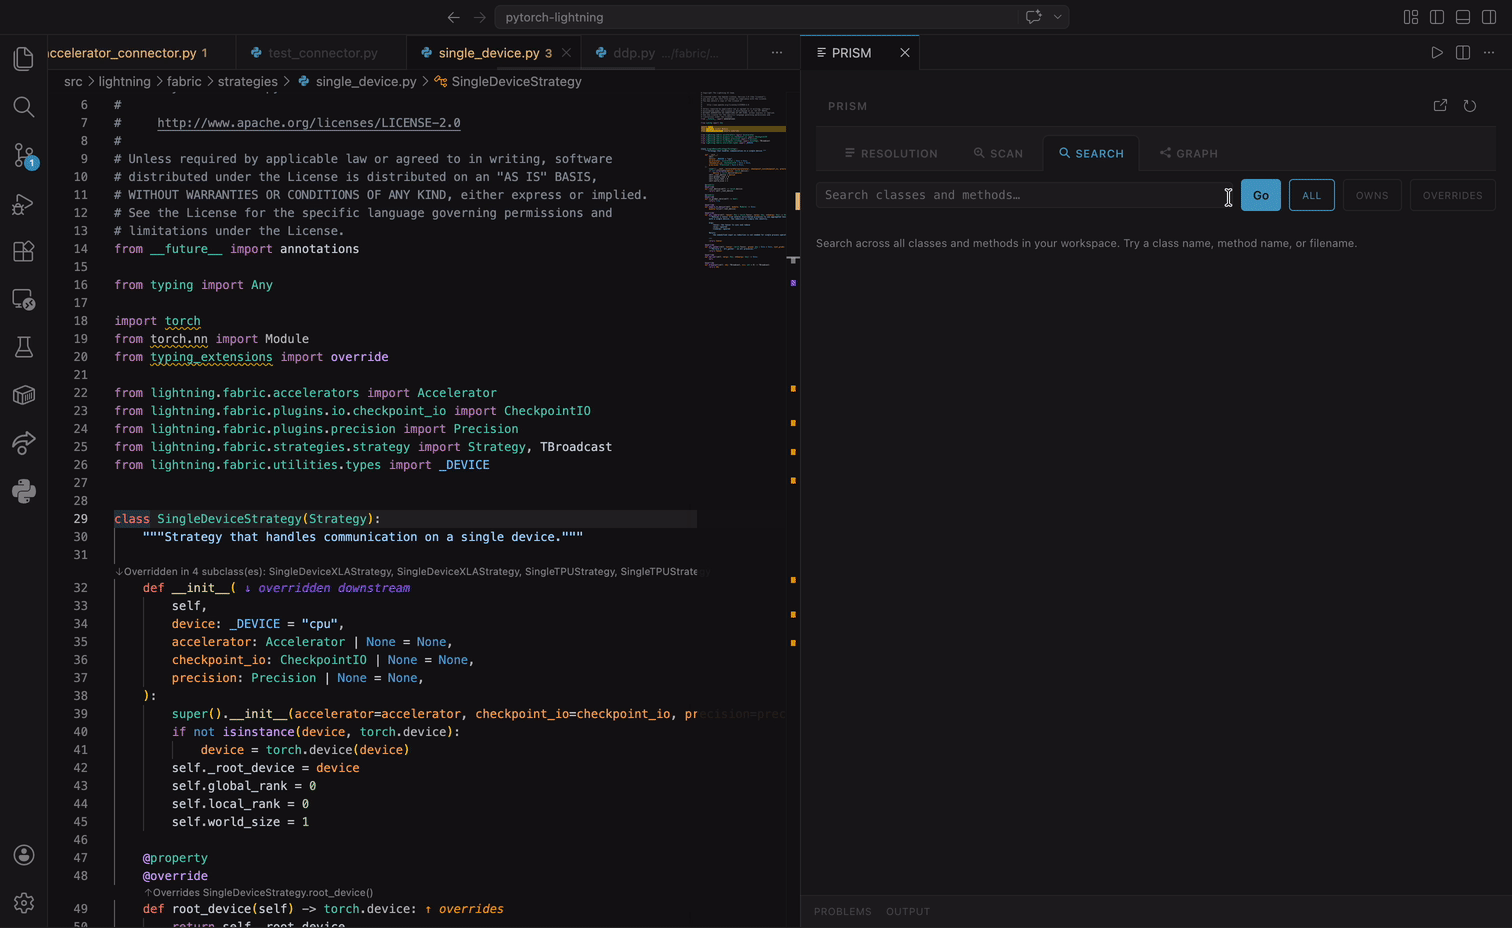The image size is (1512, 928).
Task: Select the ALL filter
Action: tap(1311, 195)
